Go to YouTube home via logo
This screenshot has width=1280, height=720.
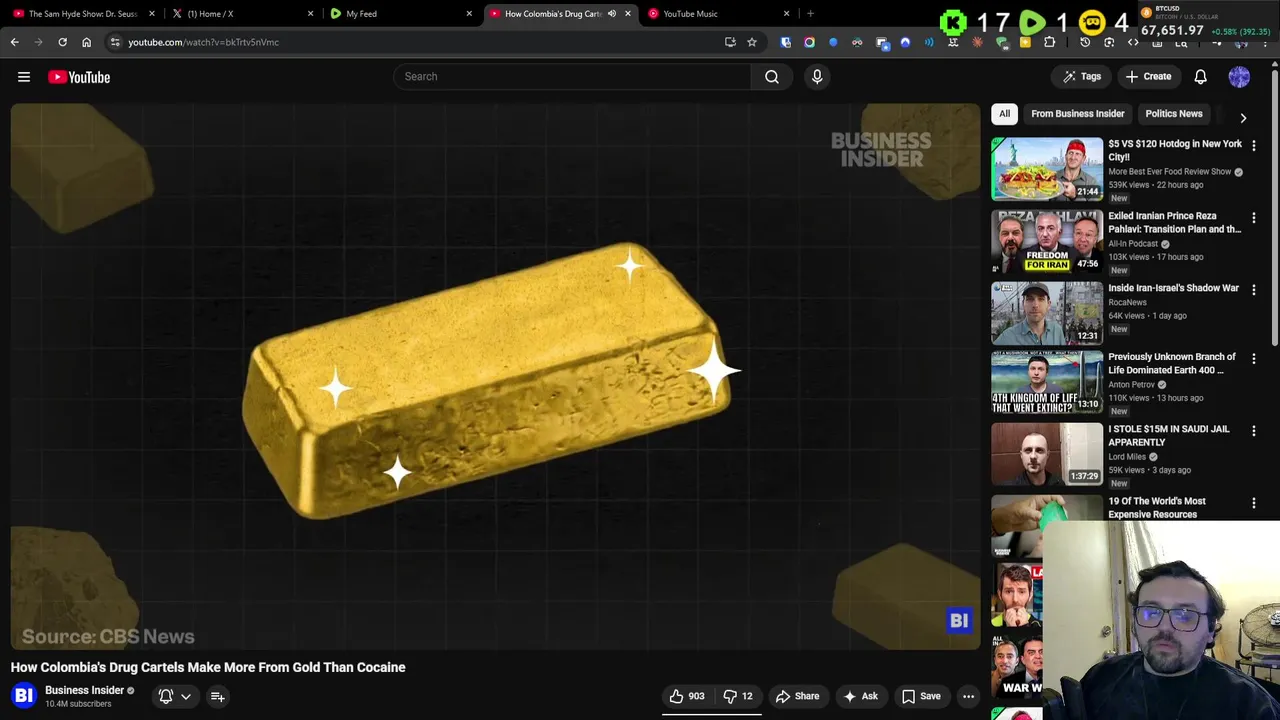tap(79, 77)
